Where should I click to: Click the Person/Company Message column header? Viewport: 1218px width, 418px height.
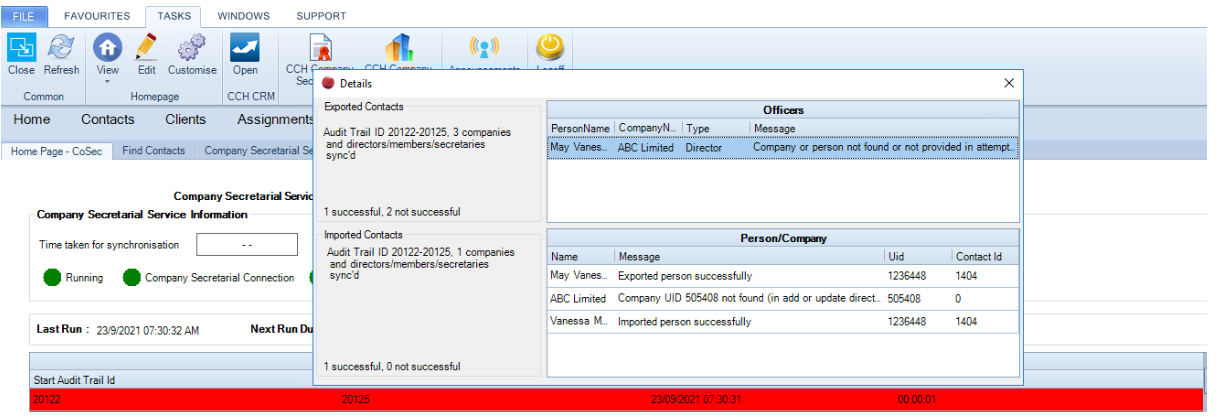(749, 256)
